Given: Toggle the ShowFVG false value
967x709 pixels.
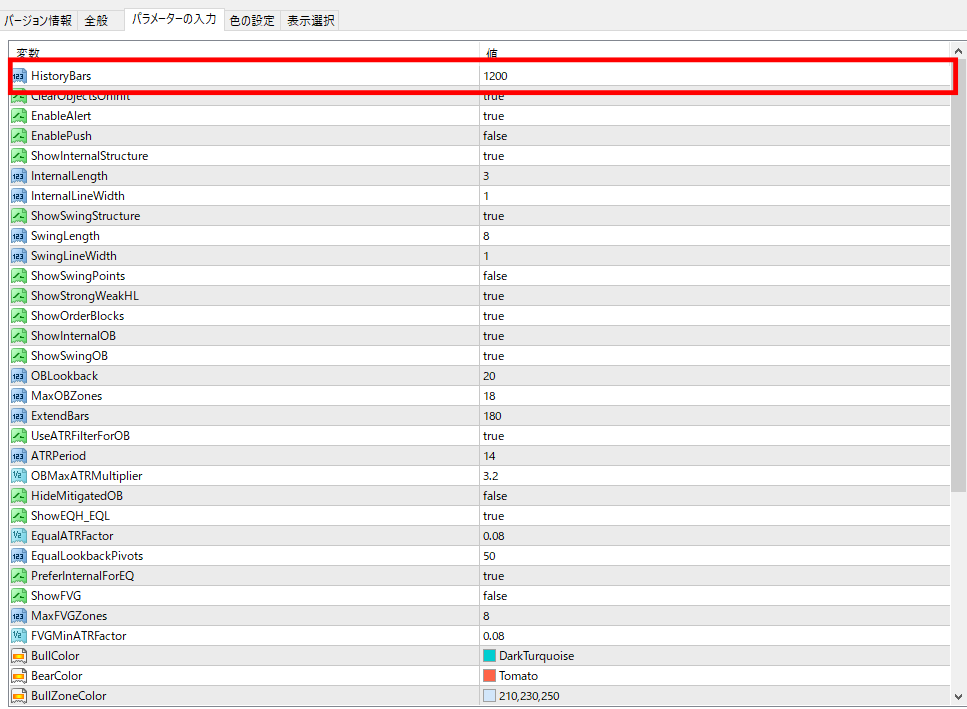Looking at the screenshot, I should (495, 596).
